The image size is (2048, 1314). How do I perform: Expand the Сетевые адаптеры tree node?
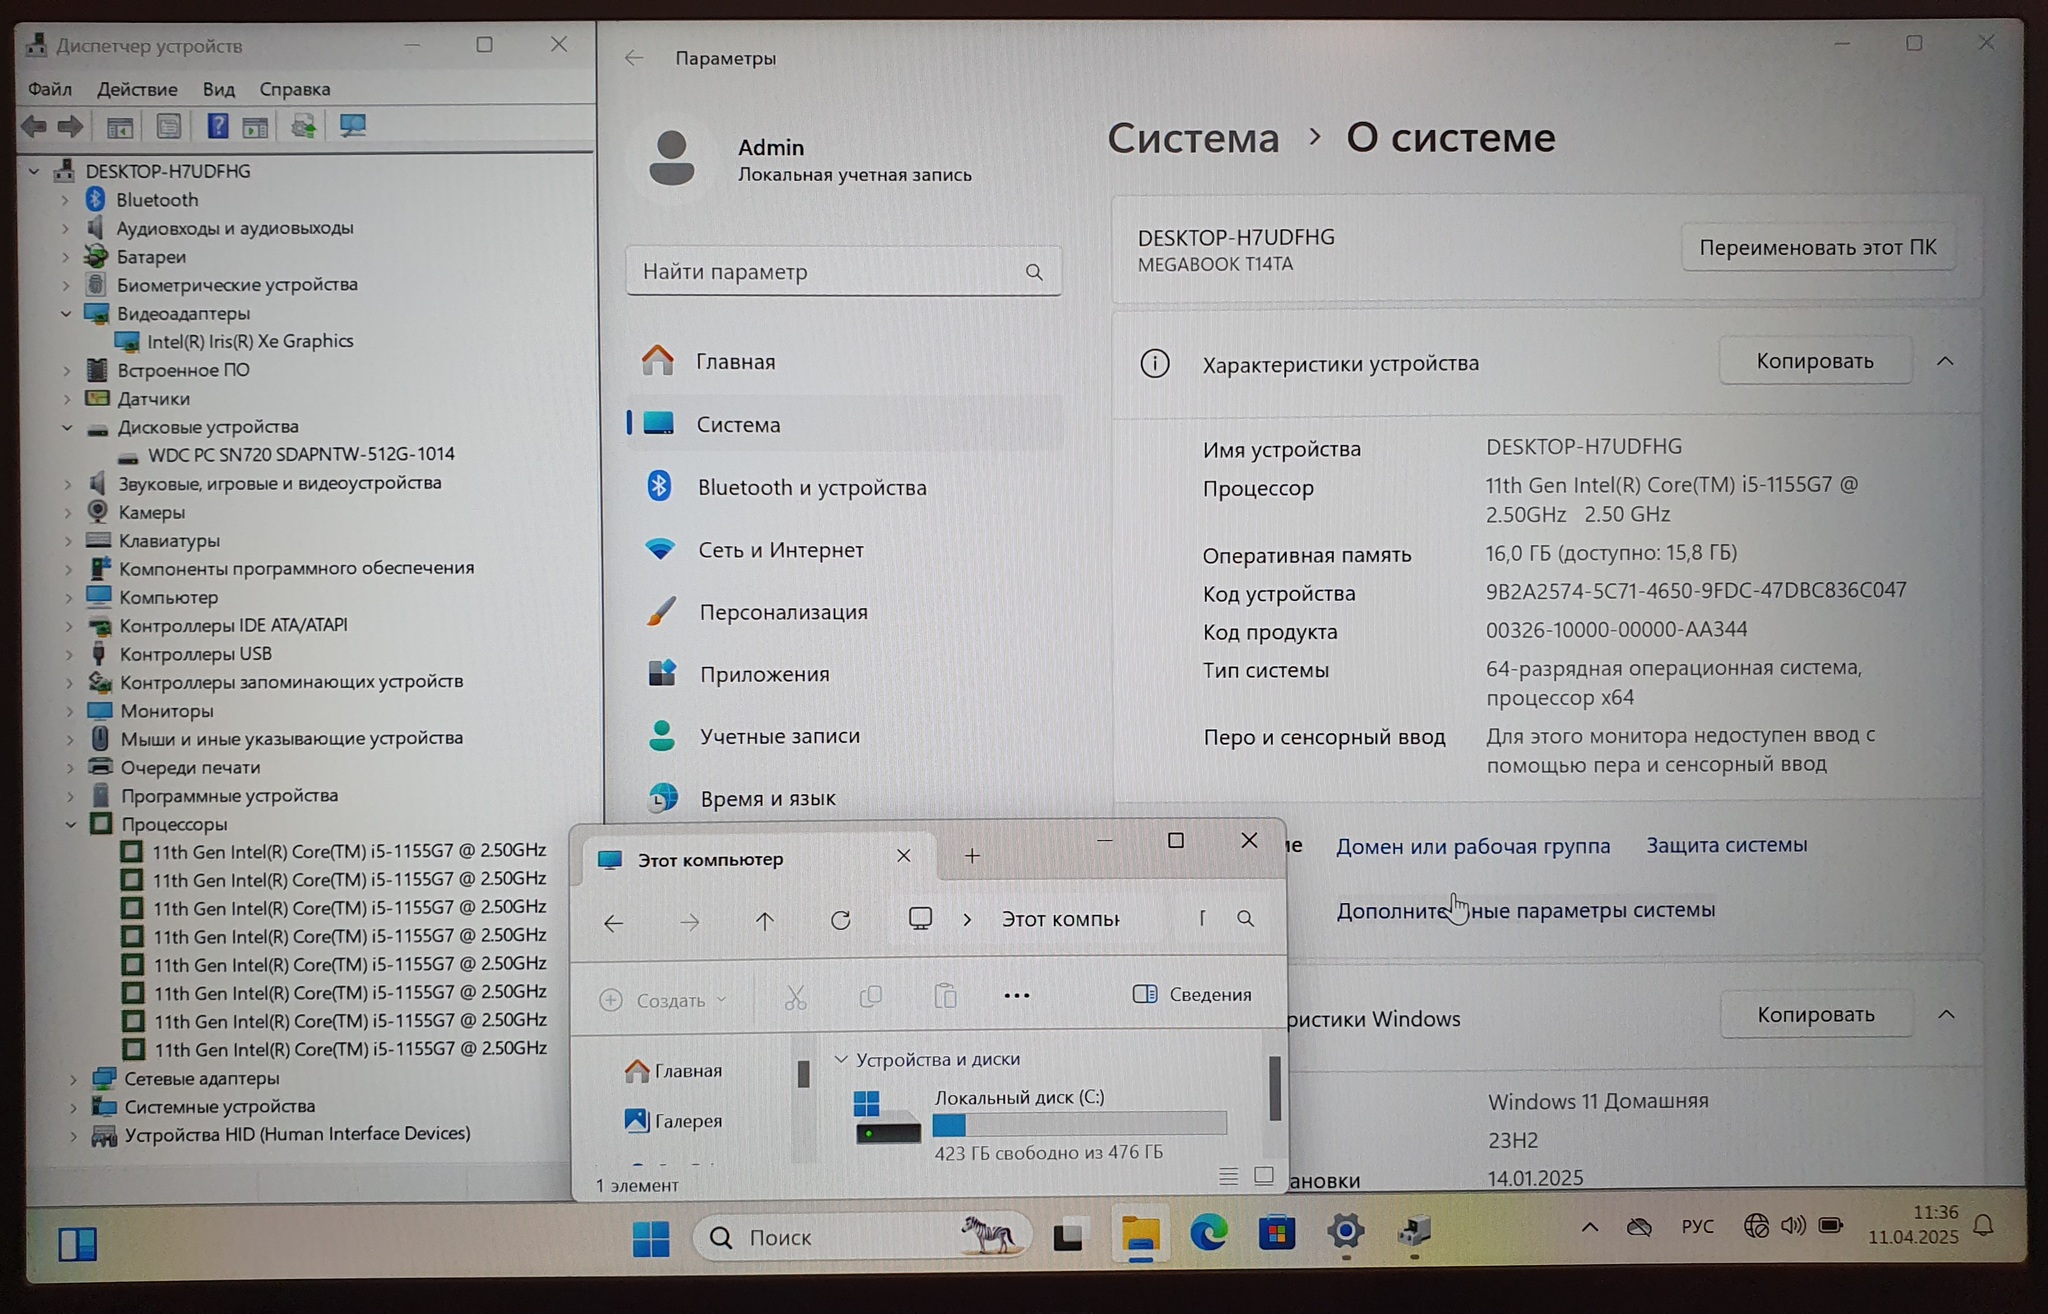pyautogui.click(x=73, y=1079)
